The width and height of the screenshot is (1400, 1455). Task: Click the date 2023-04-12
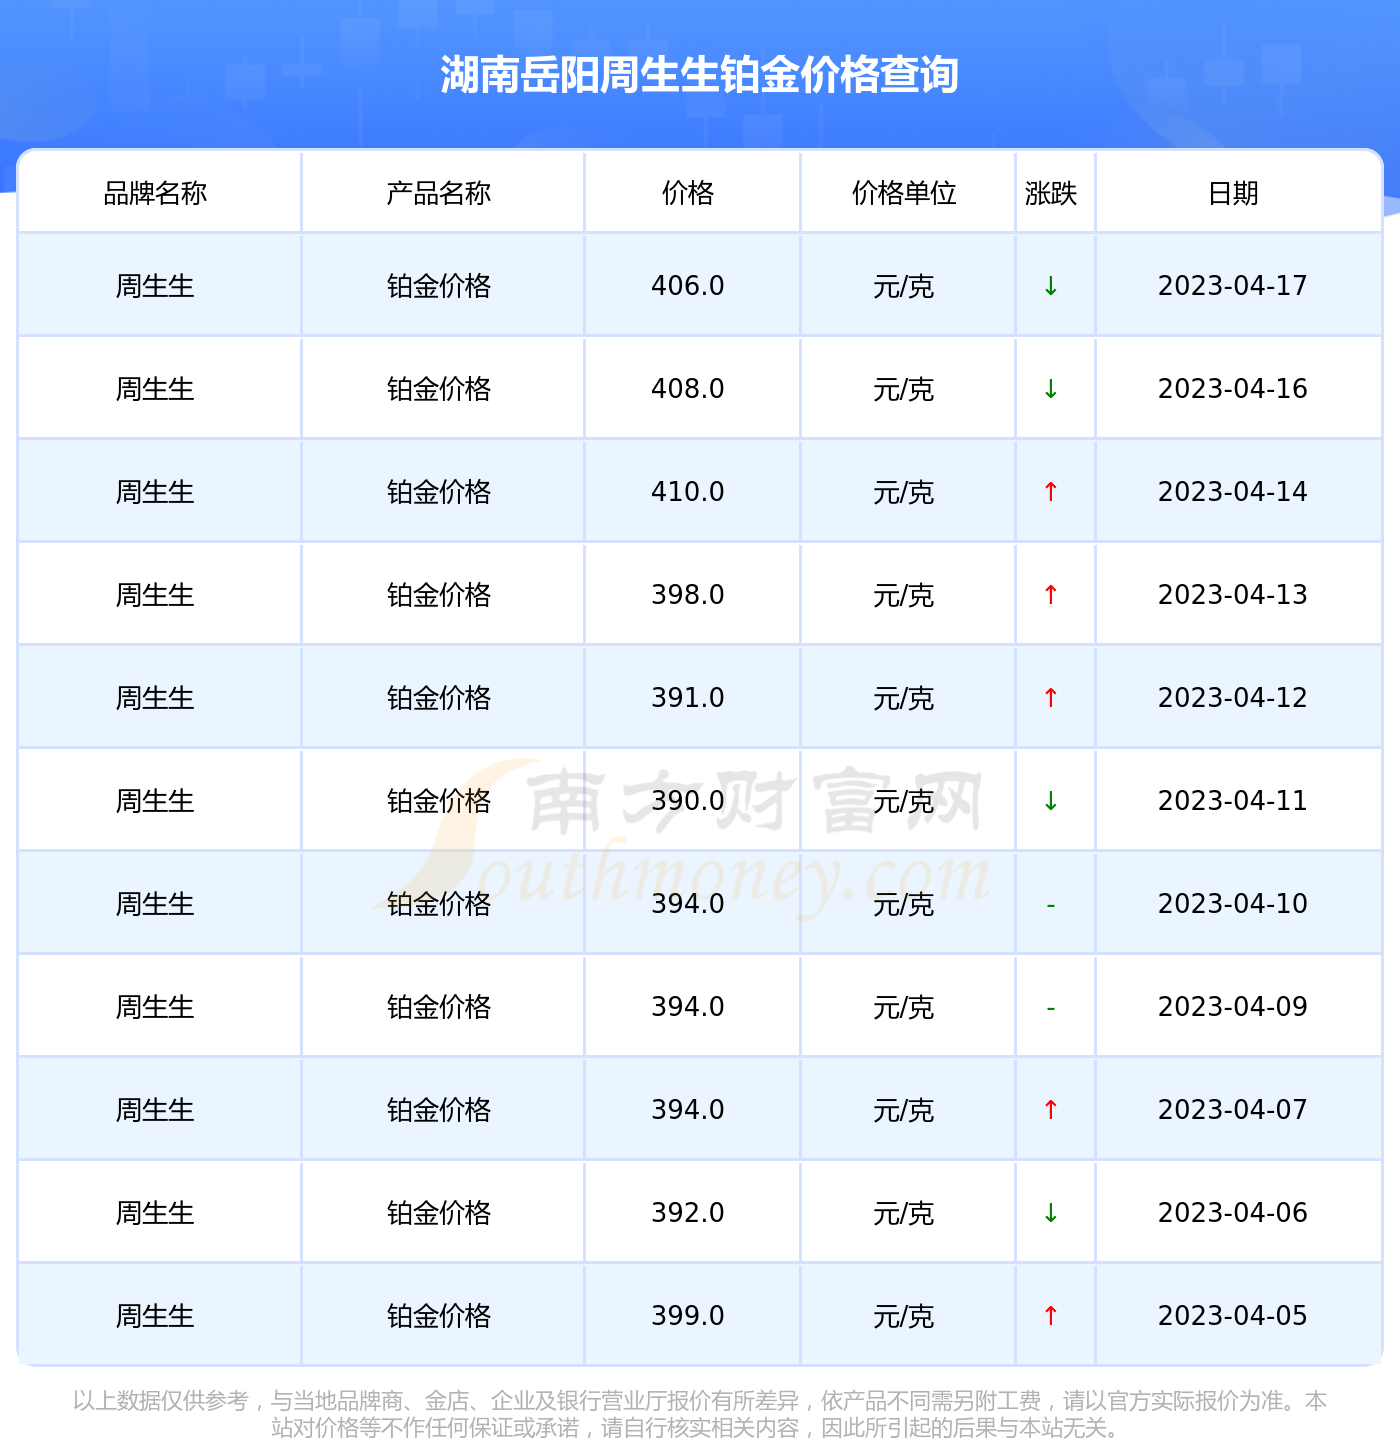(1233, 698)
